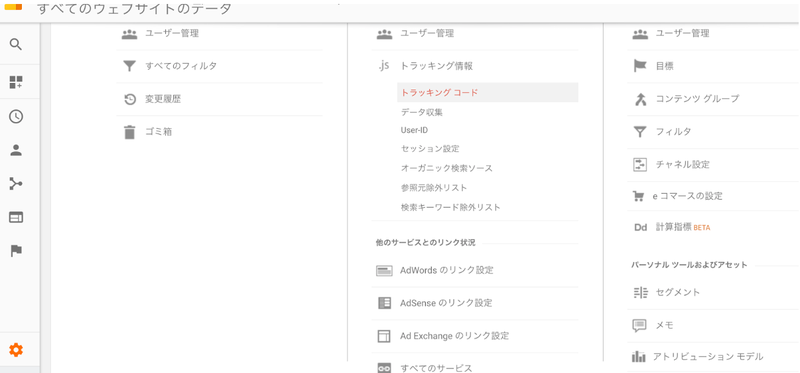The image size is (800, 373).
Task: Click the チャネル設定 icon
Action: point(640,165)
